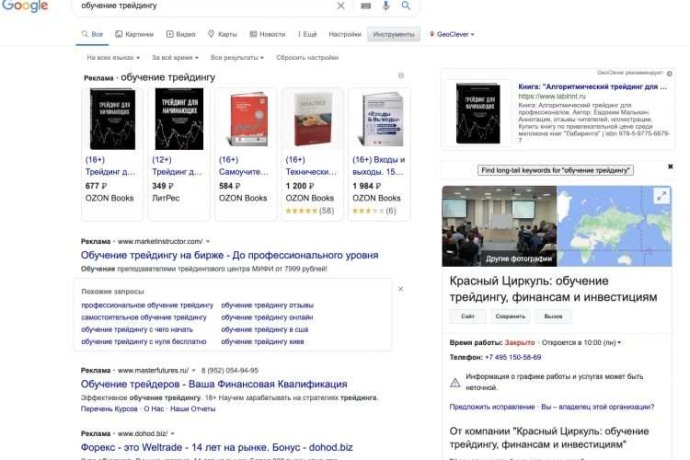Screen dimensions: 690x460
Task: Expand the masterfutures.ru ad URL dropdown
Action: (x=194, y=371)
